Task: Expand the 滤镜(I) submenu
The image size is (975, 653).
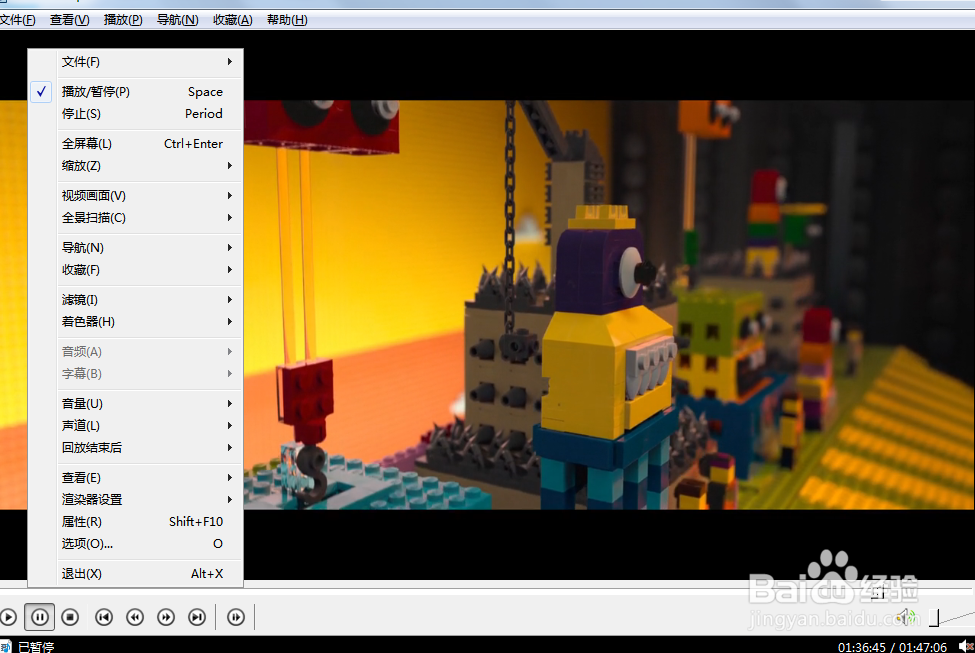Action: (136, 300)
